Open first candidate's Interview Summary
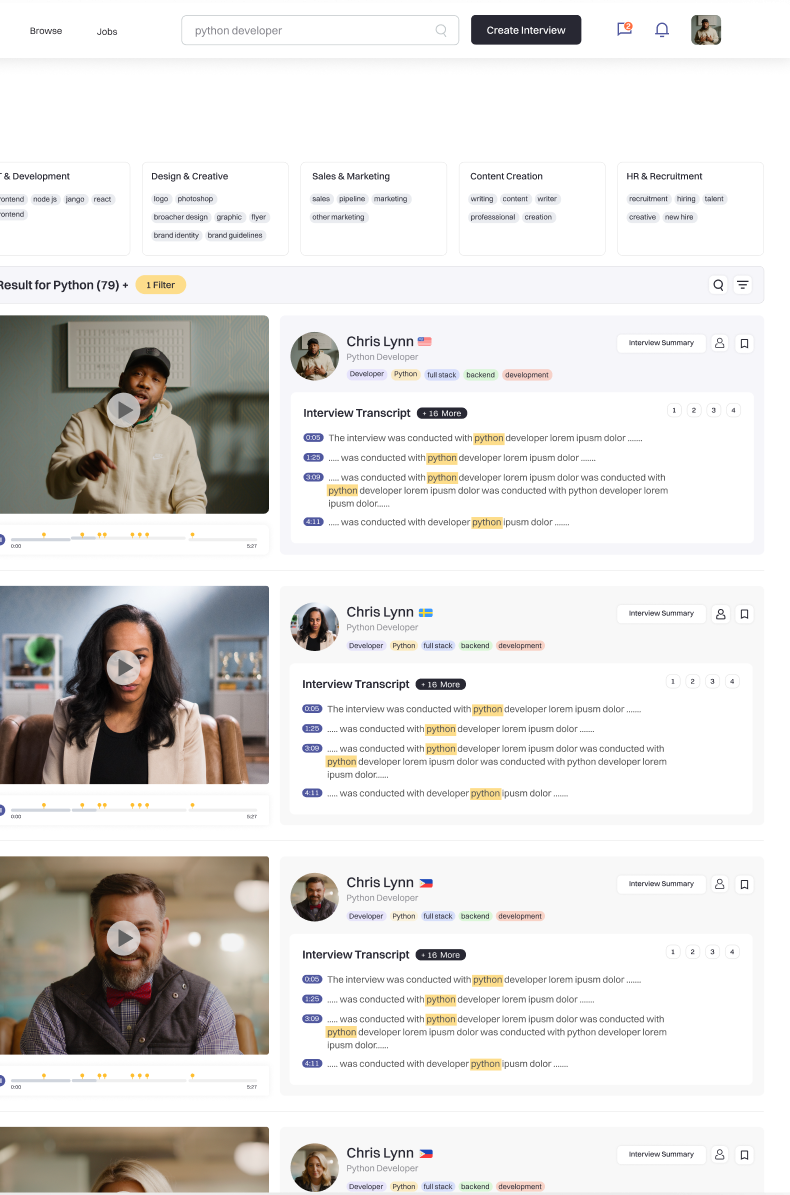This screenshot has width=790, height=1195. pos(661,343)
